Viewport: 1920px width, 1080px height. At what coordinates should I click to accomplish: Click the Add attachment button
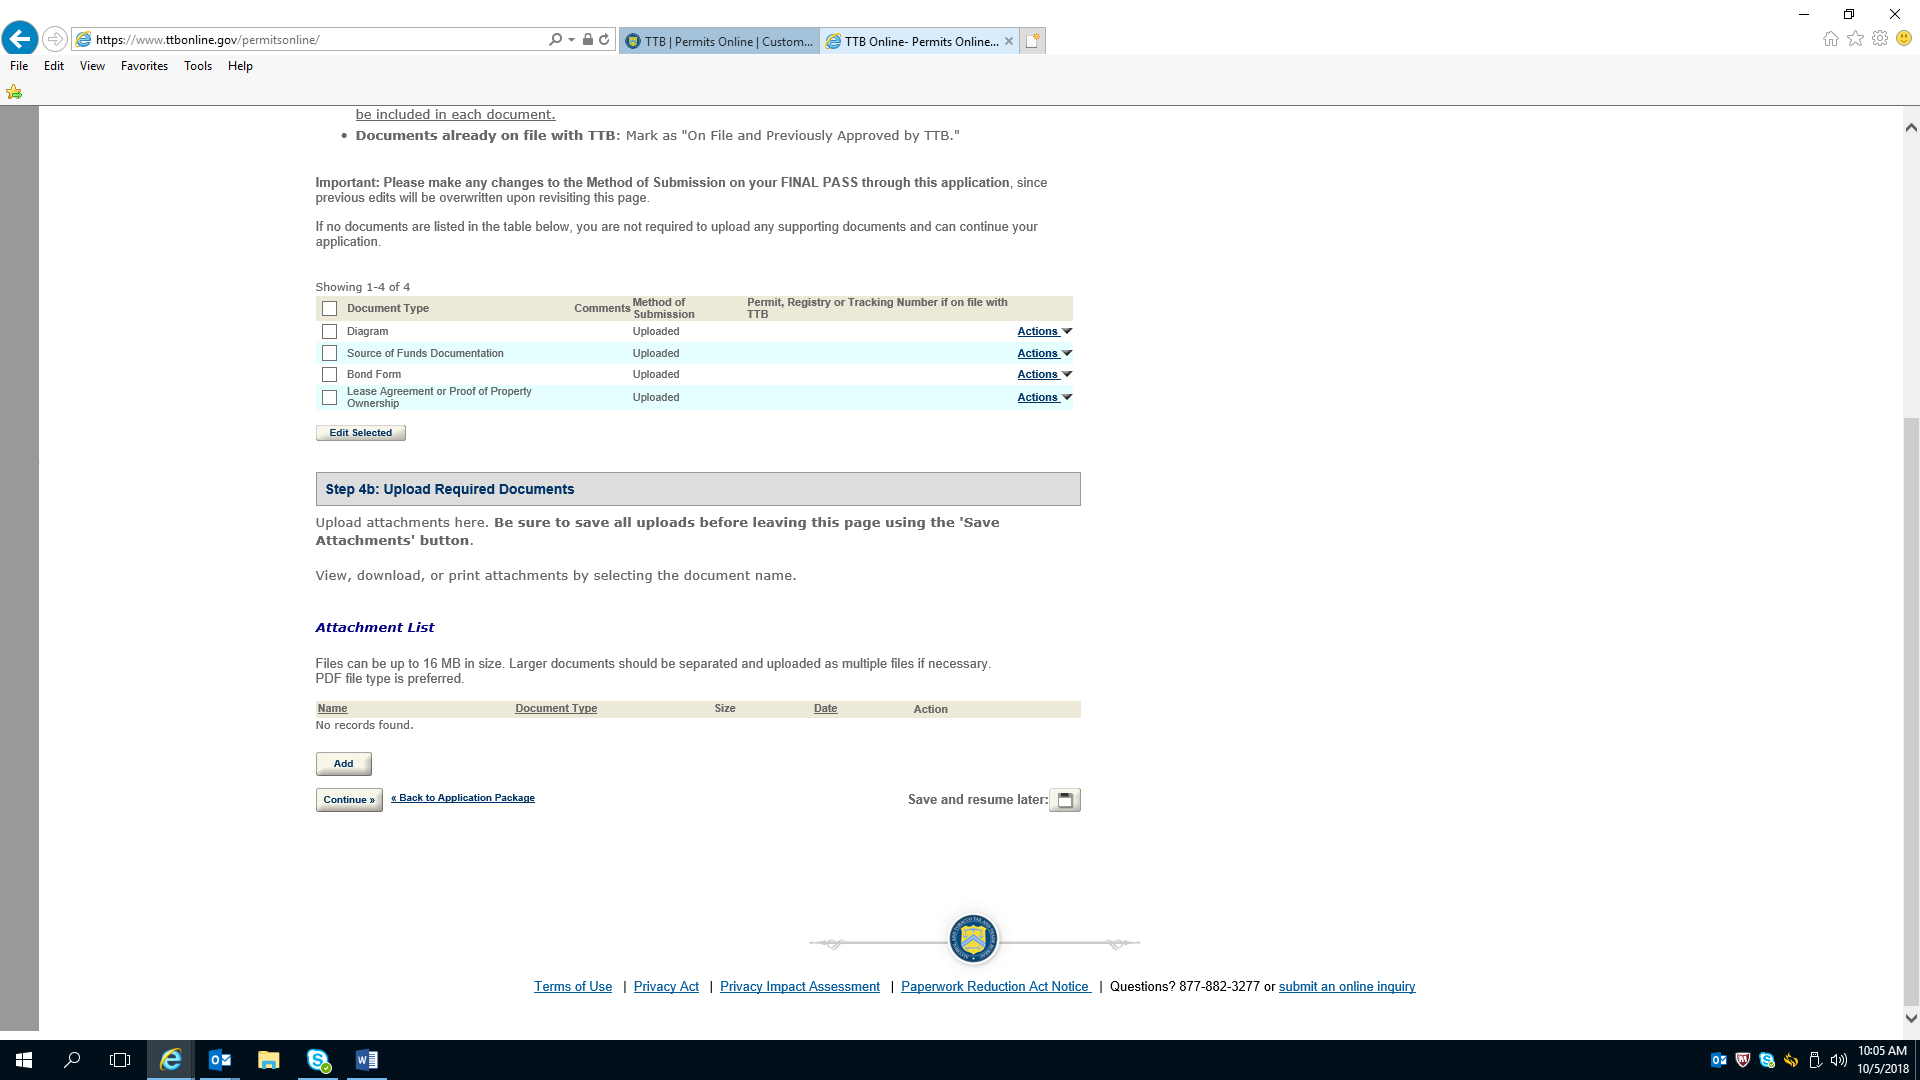[343, 764]
